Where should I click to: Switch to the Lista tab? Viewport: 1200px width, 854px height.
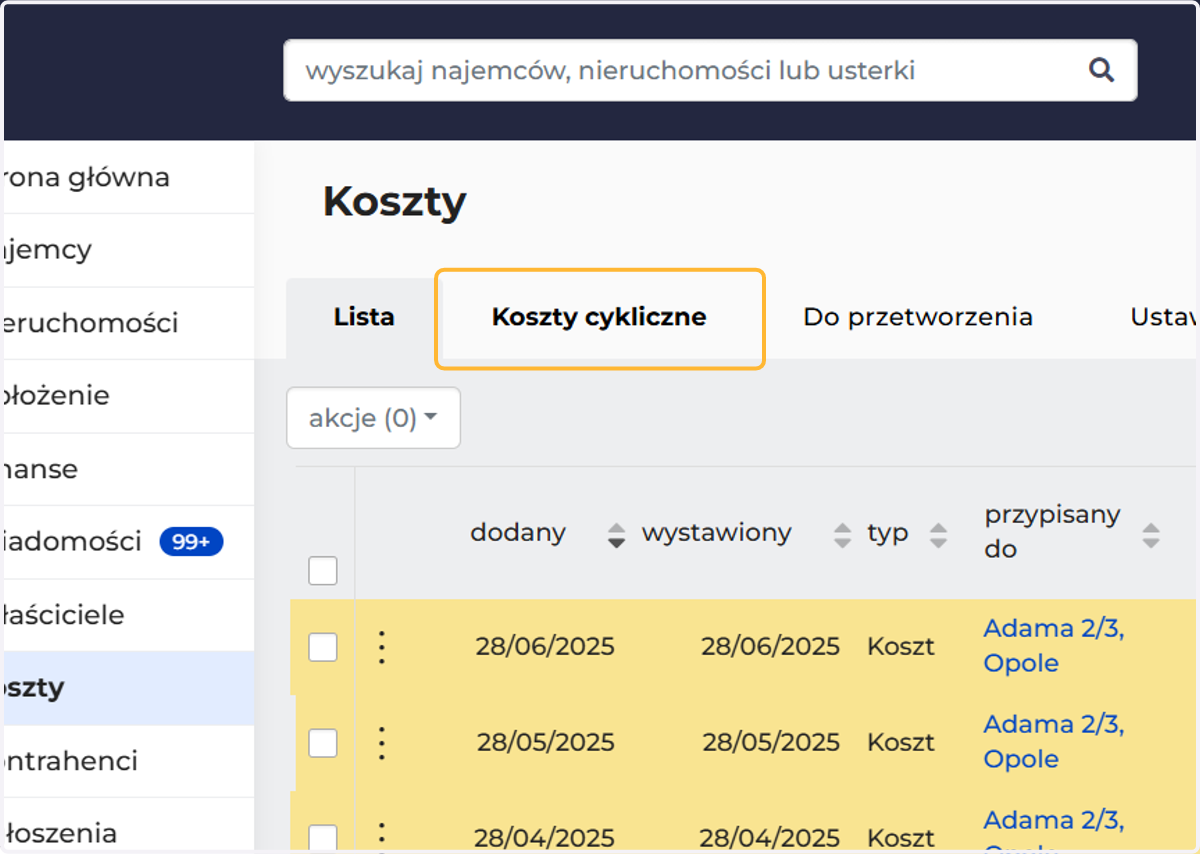pyautogui.click(x=364, y=317)
